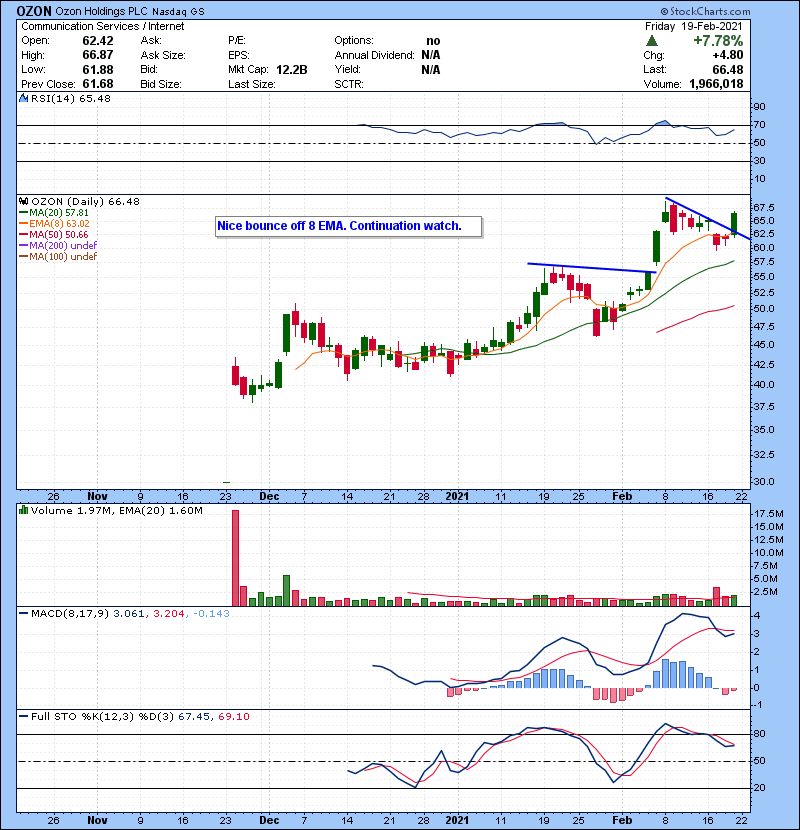Click the '2021' label on the price chart date axis
800x830 pixels.
pos(457,496)
